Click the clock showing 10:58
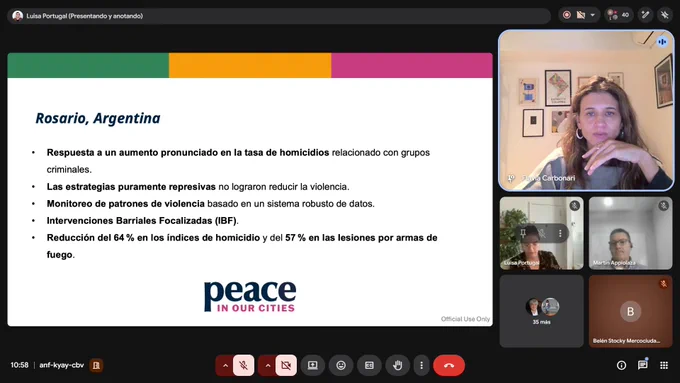Image resolution: width=680 pixels, height=383 pixels. tap(20, 365)
